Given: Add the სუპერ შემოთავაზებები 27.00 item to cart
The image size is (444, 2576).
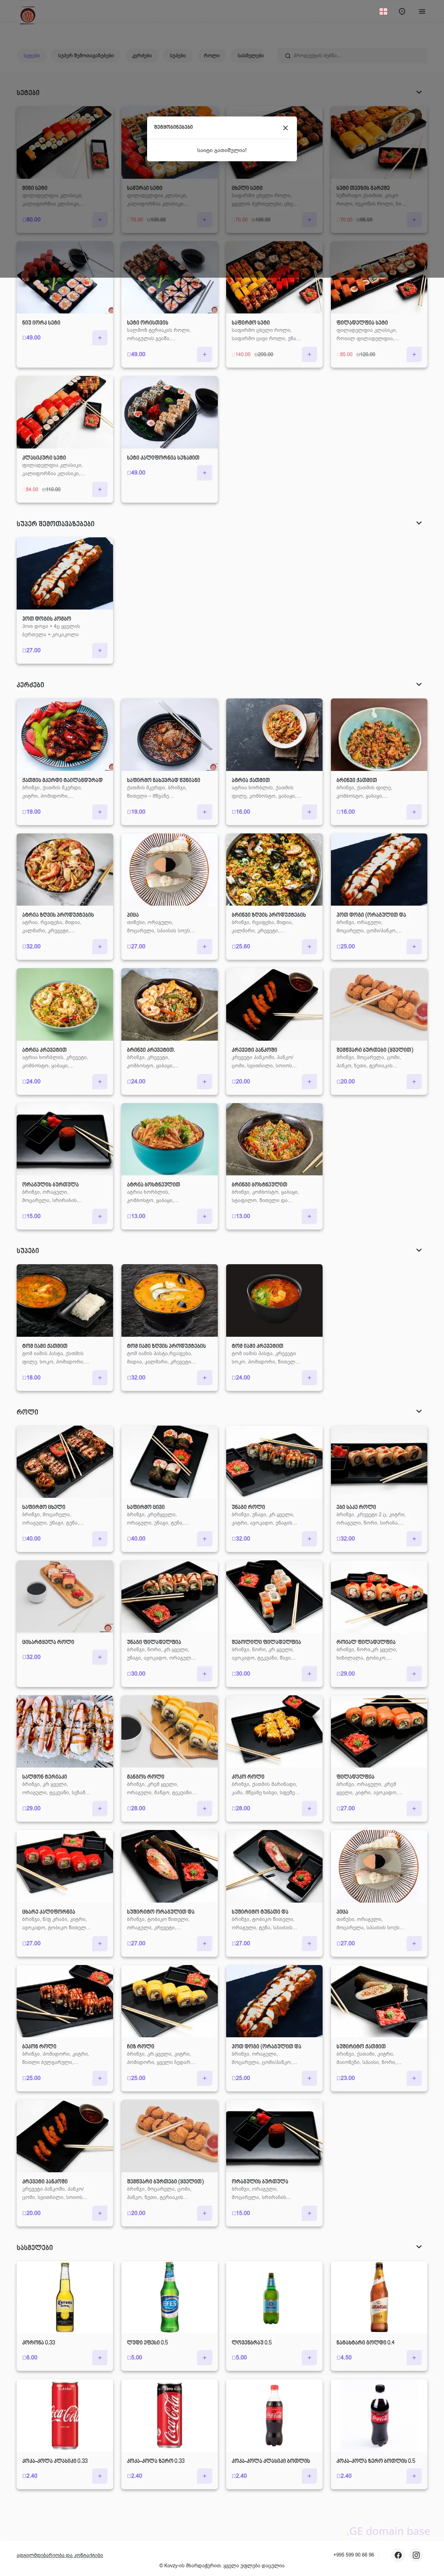Looking at the screenshot, I should (100, 650).
